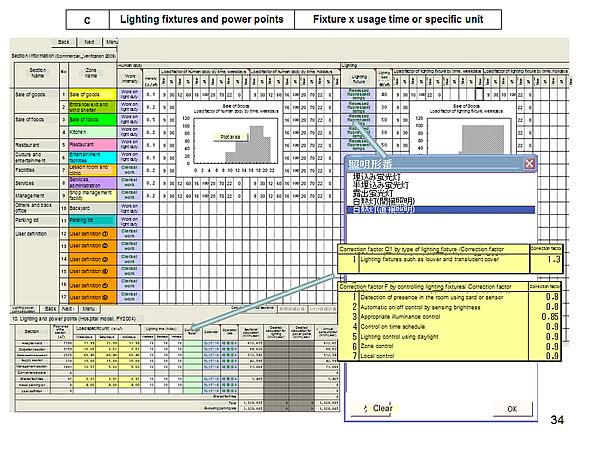
Task: Click the Clerical work cell for Lesson room row
Action: click(129, 170)
